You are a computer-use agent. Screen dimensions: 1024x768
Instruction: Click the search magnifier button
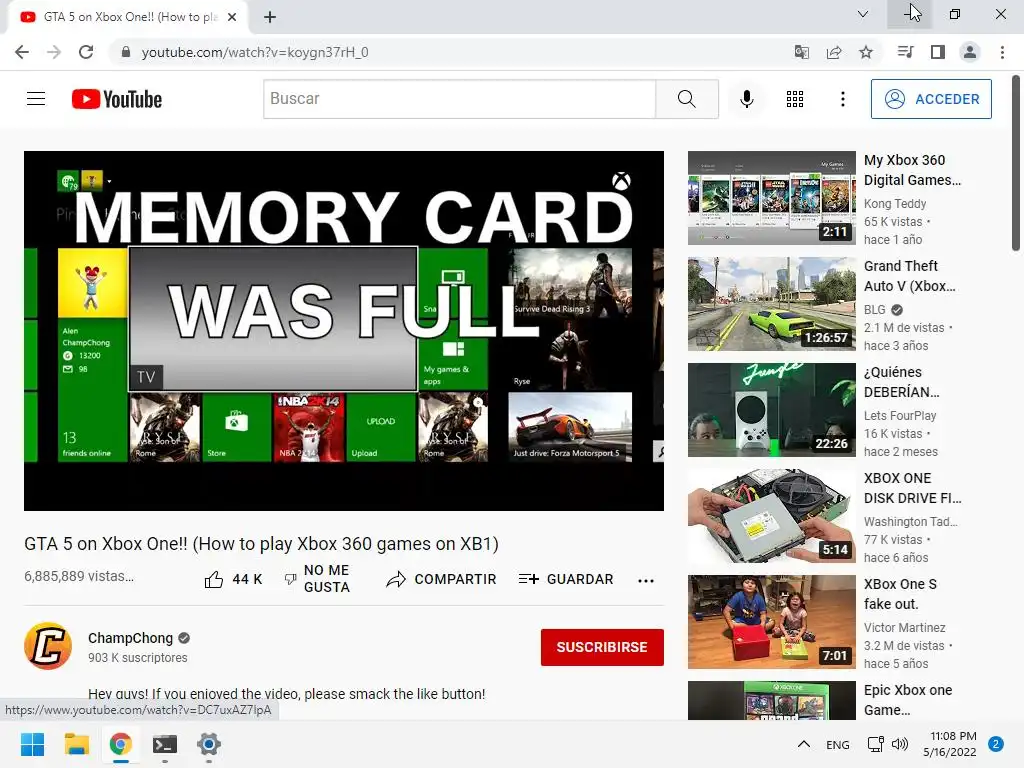(x=686, y=99)
